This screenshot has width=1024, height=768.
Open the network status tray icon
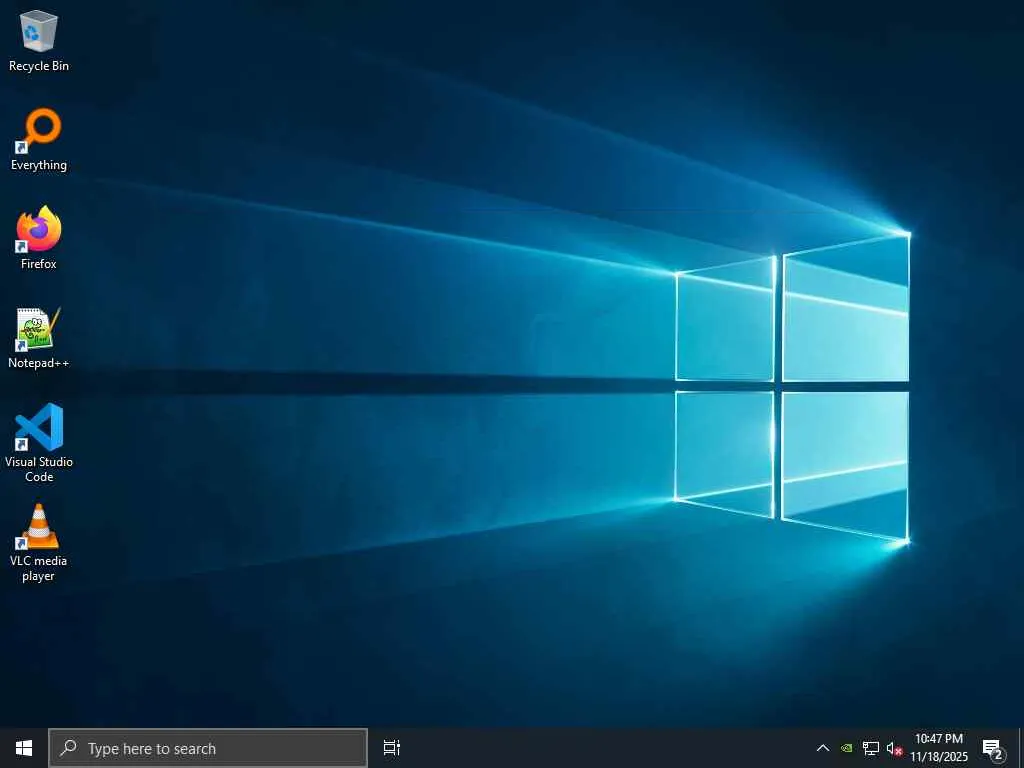click(871, 748)
